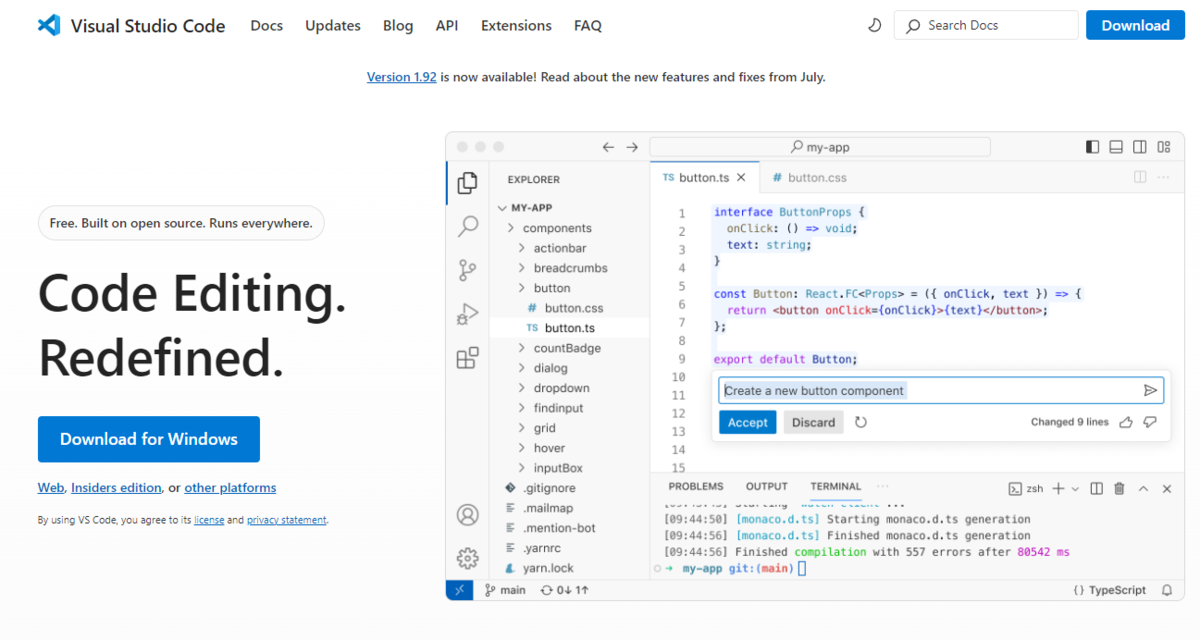
Task: Open the Updates menu item
Action: coord(333,25)
